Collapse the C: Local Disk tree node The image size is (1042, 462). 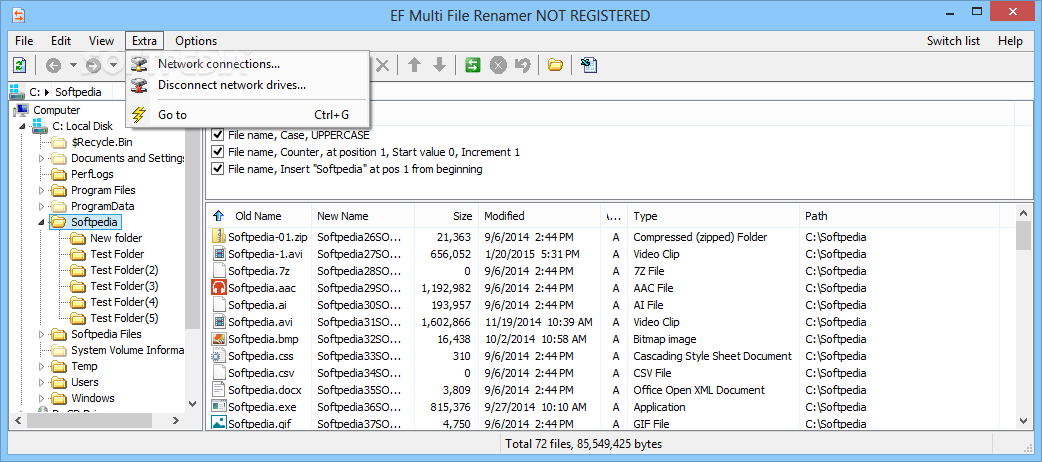22,126
